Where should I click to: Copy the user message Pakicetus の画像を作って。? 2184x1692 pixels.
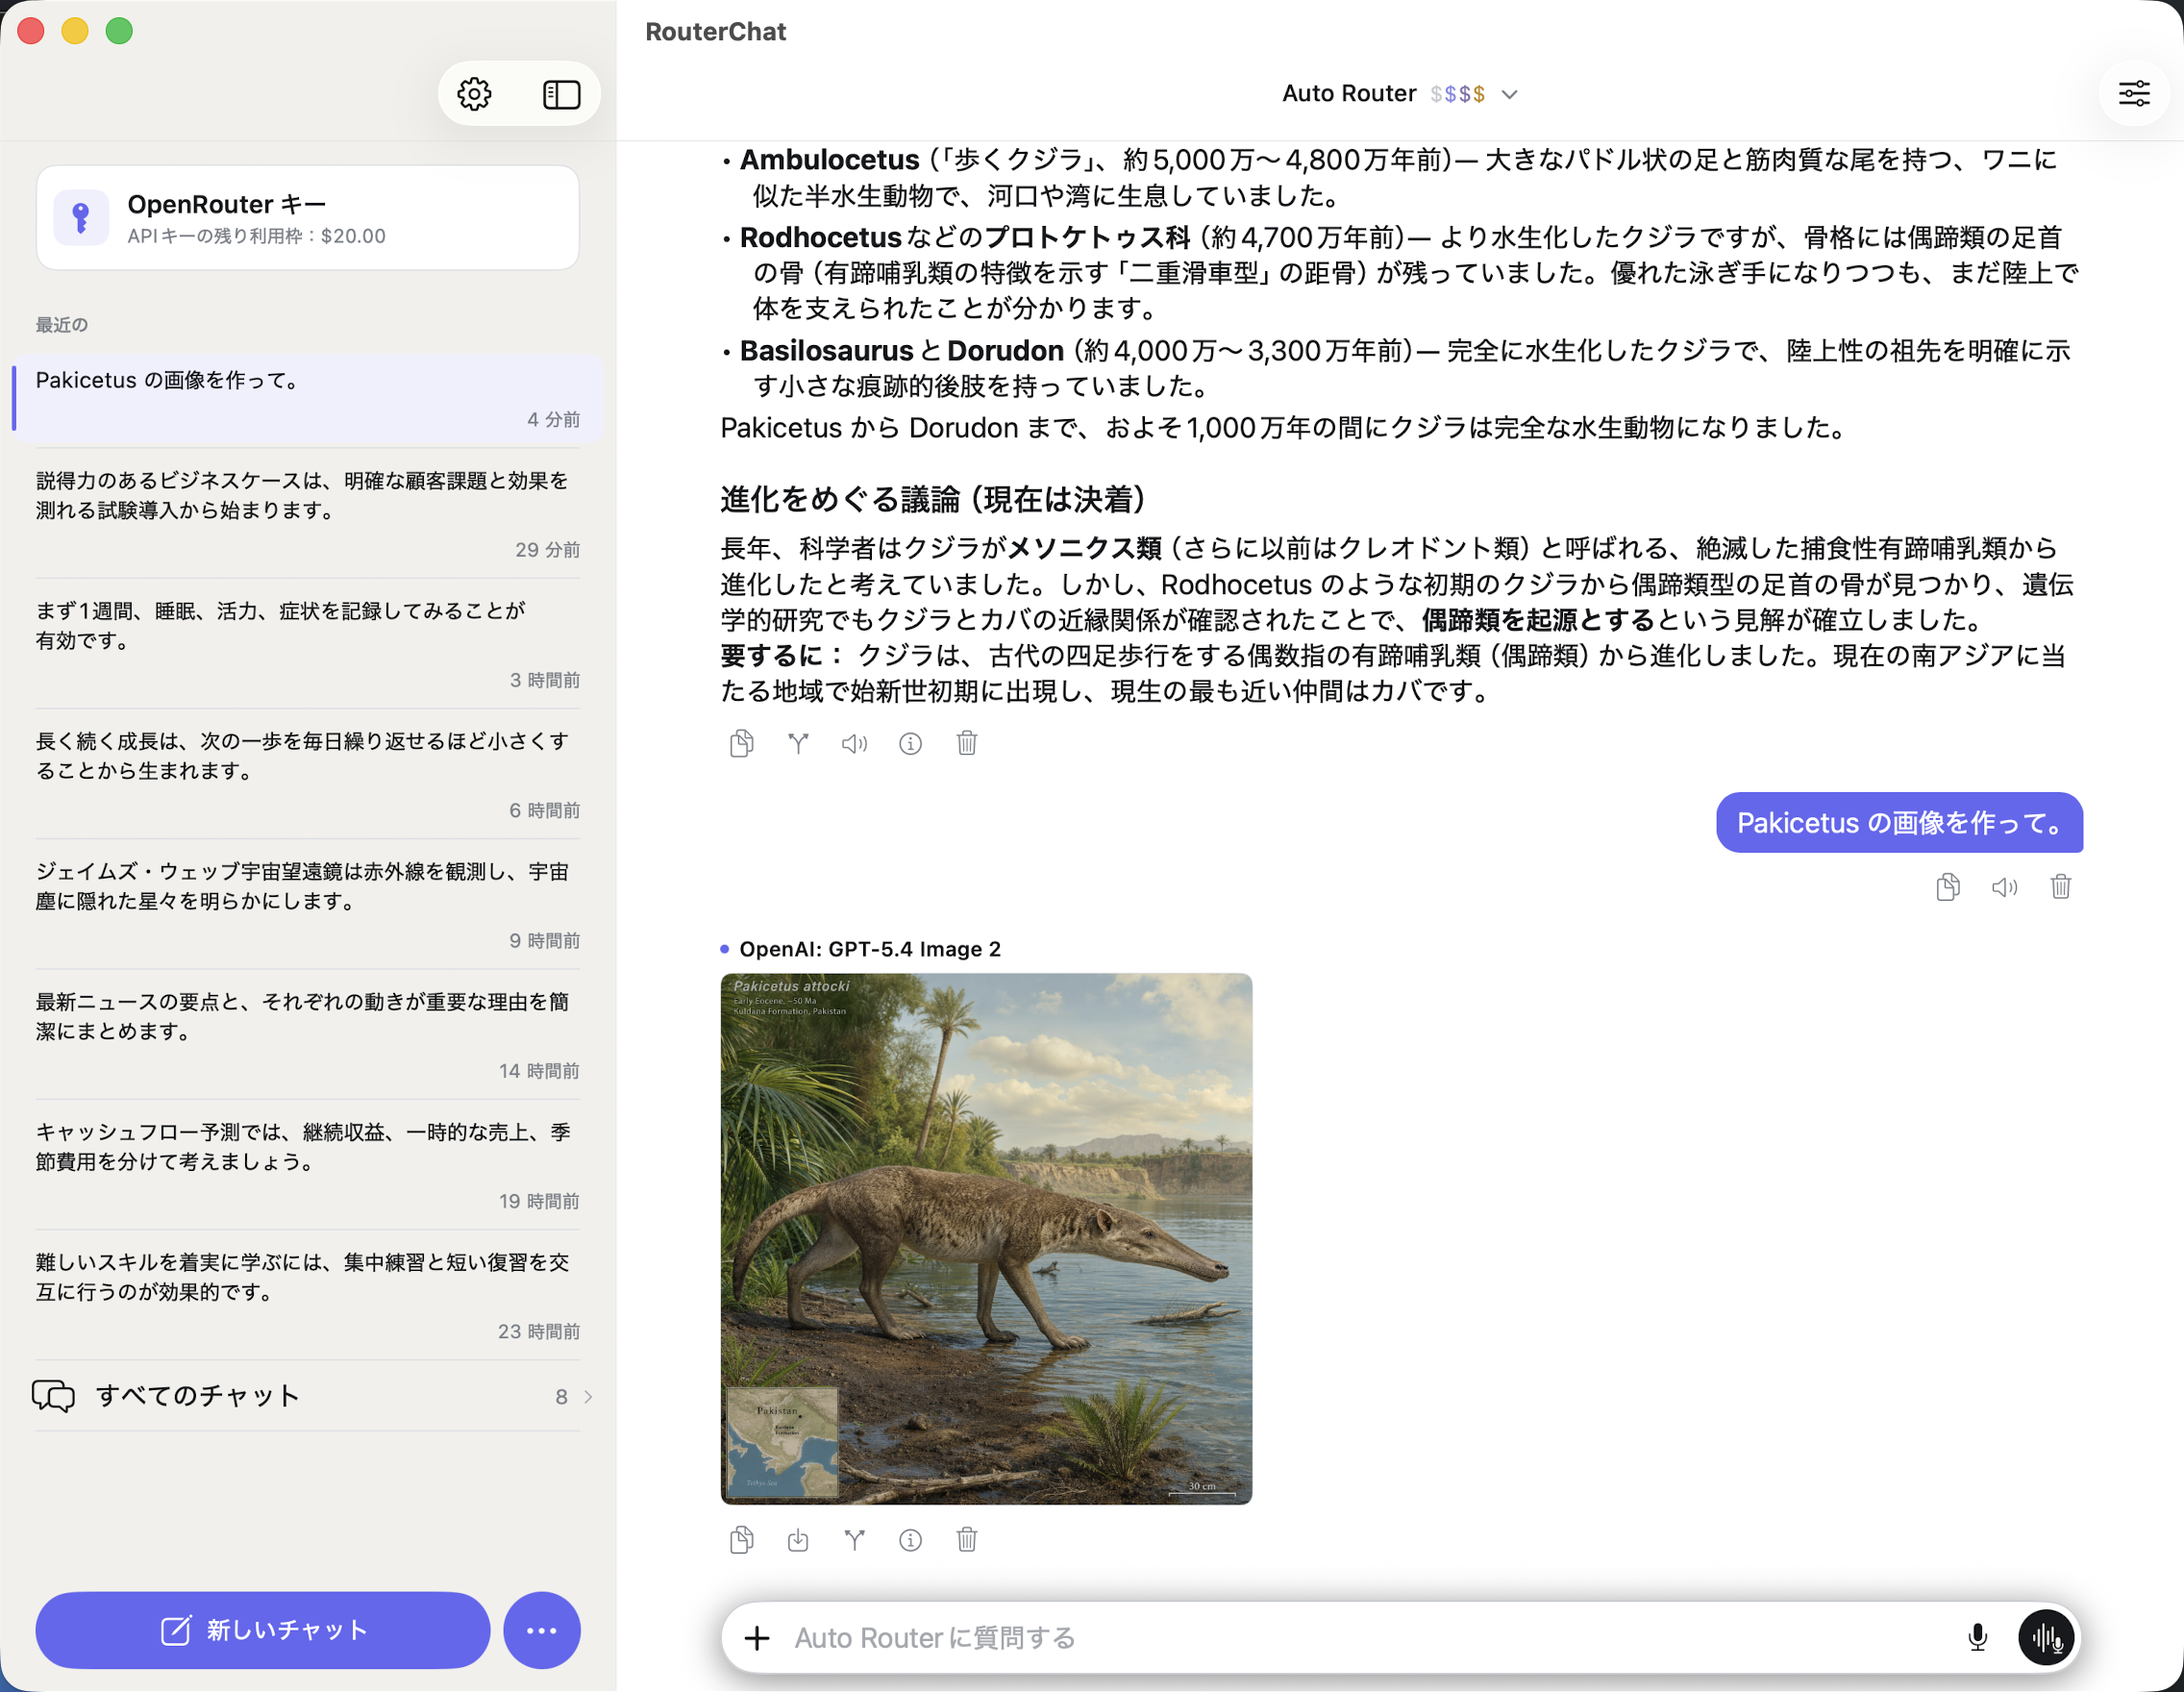(1948, 887)
